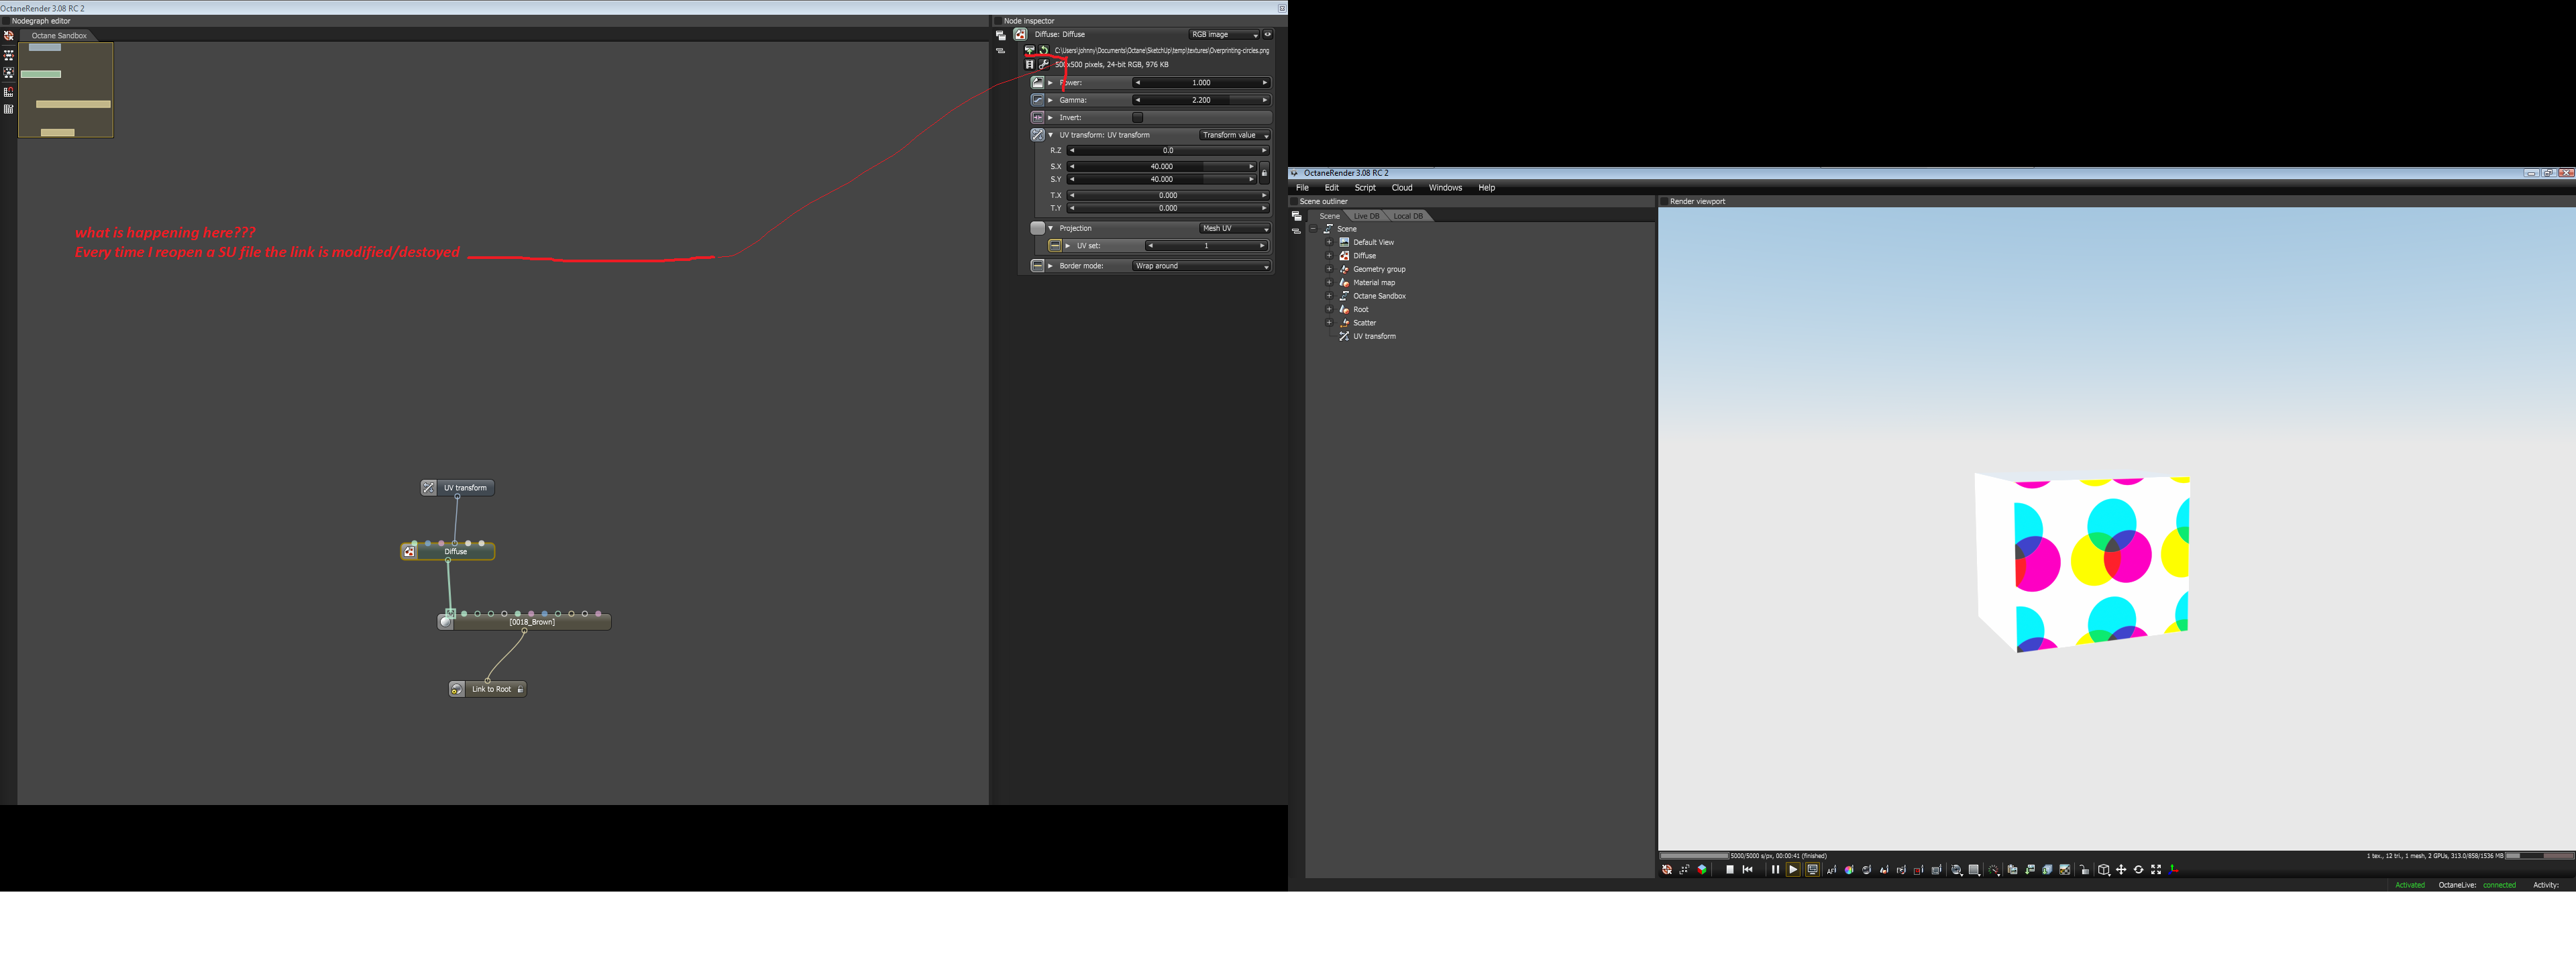Viewport: 2576px width, 962px height.
Task: Click the wrench image settings icon
Action: point(1044,65)
